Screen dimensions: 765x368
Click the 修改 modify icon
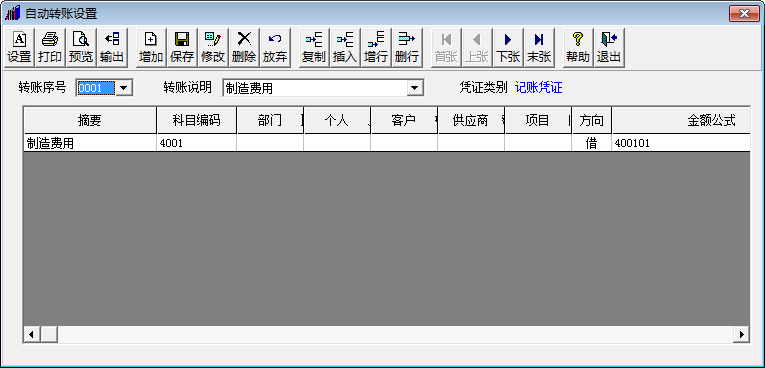point(213,47)
